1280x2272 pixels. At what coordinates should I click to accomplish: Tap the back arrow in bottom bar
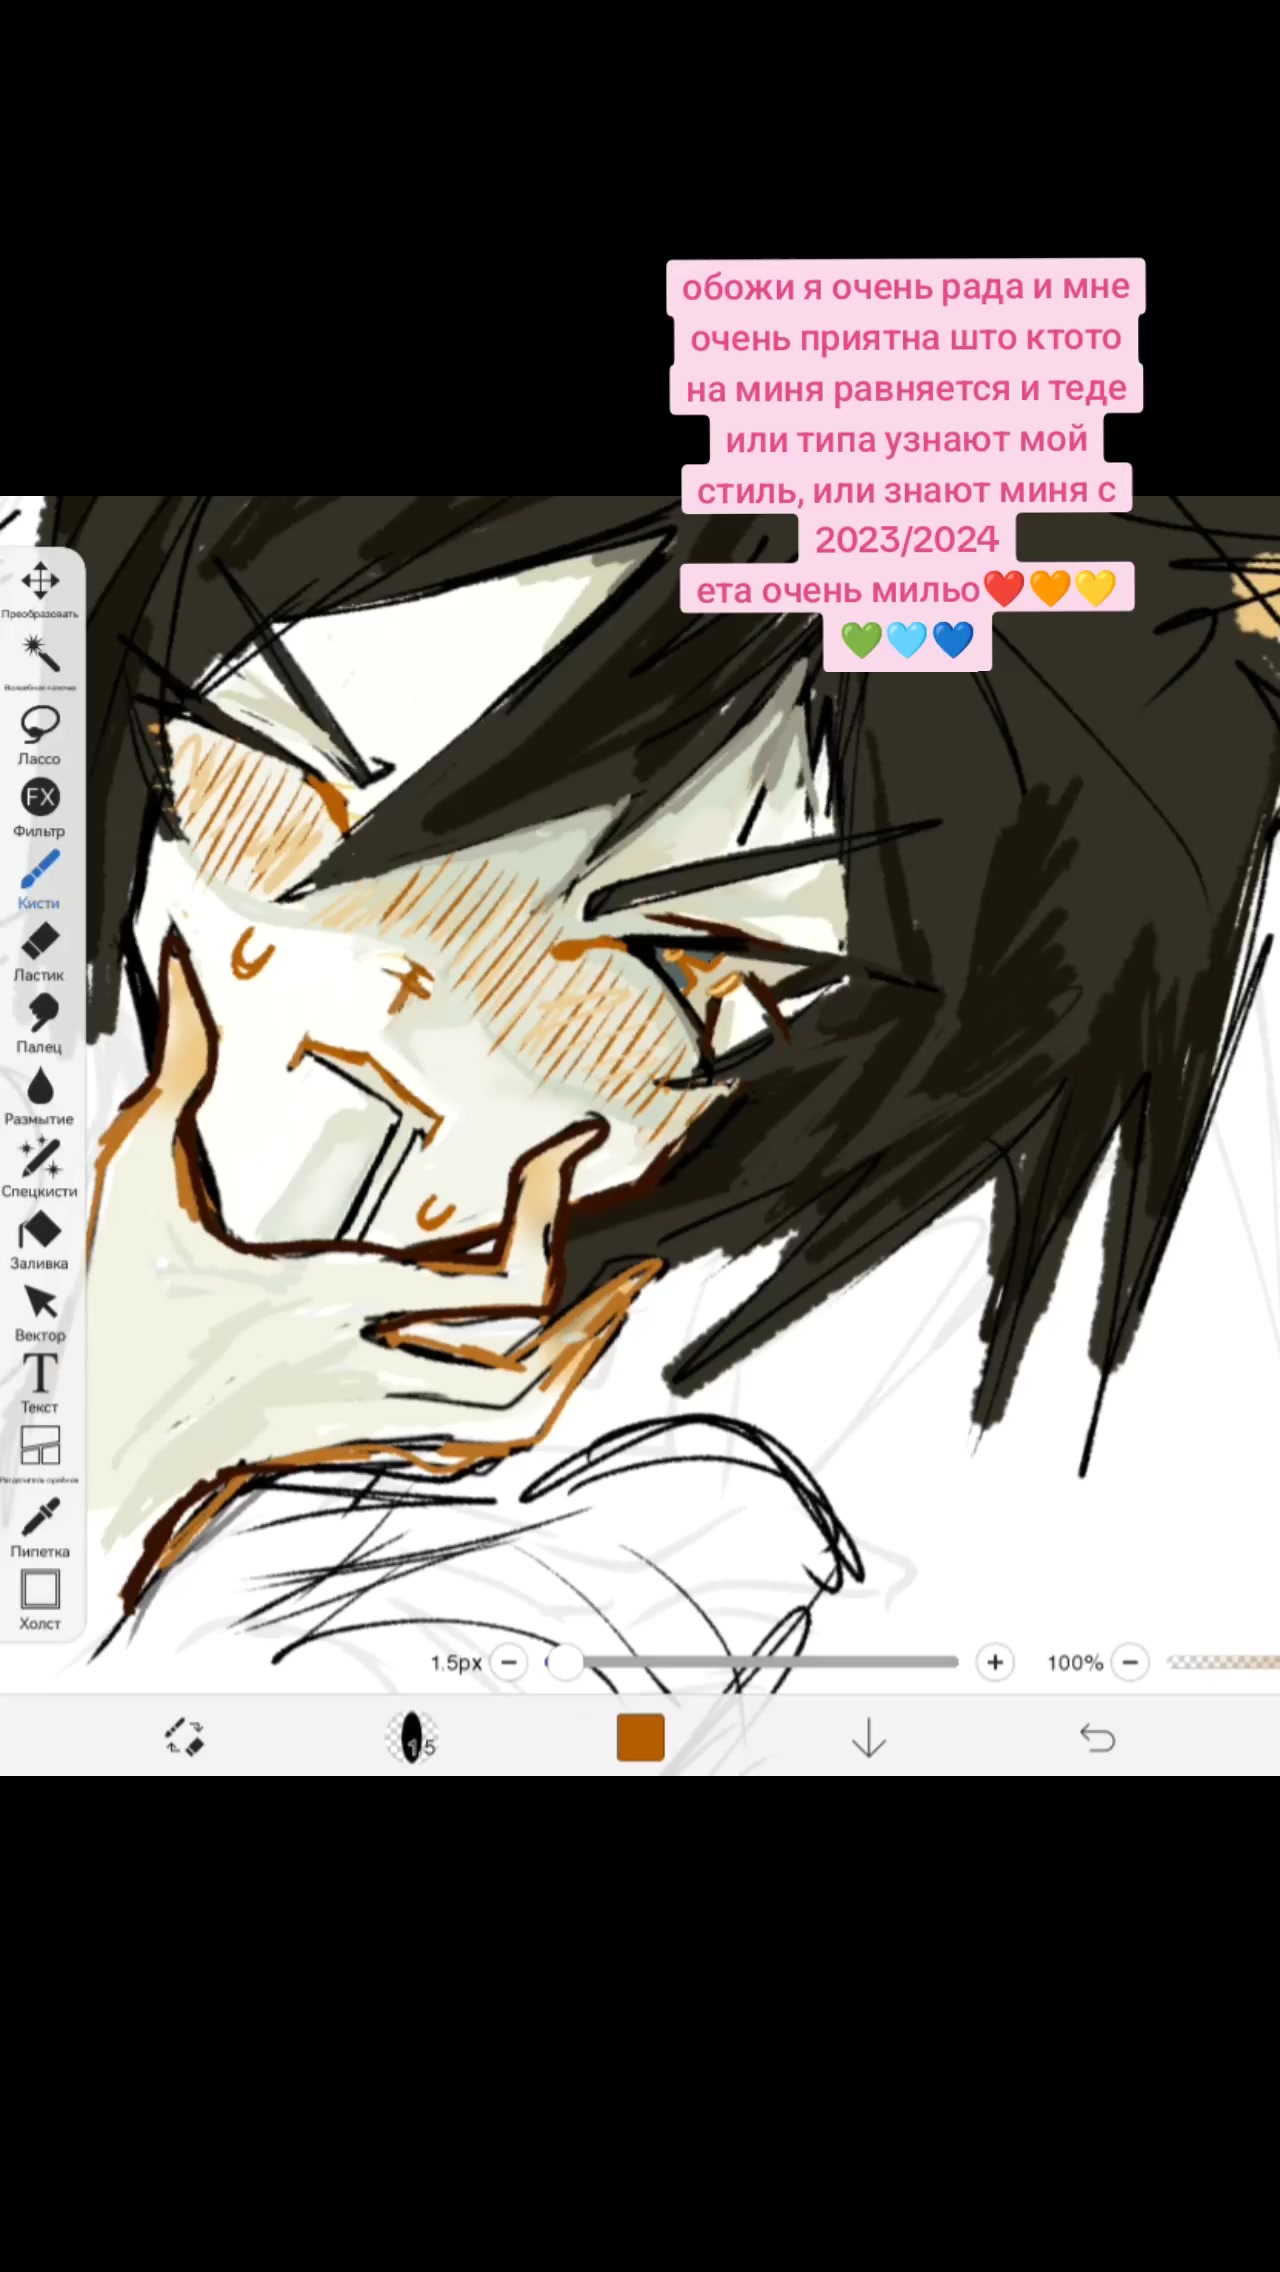click(x=1098, y=1738)
